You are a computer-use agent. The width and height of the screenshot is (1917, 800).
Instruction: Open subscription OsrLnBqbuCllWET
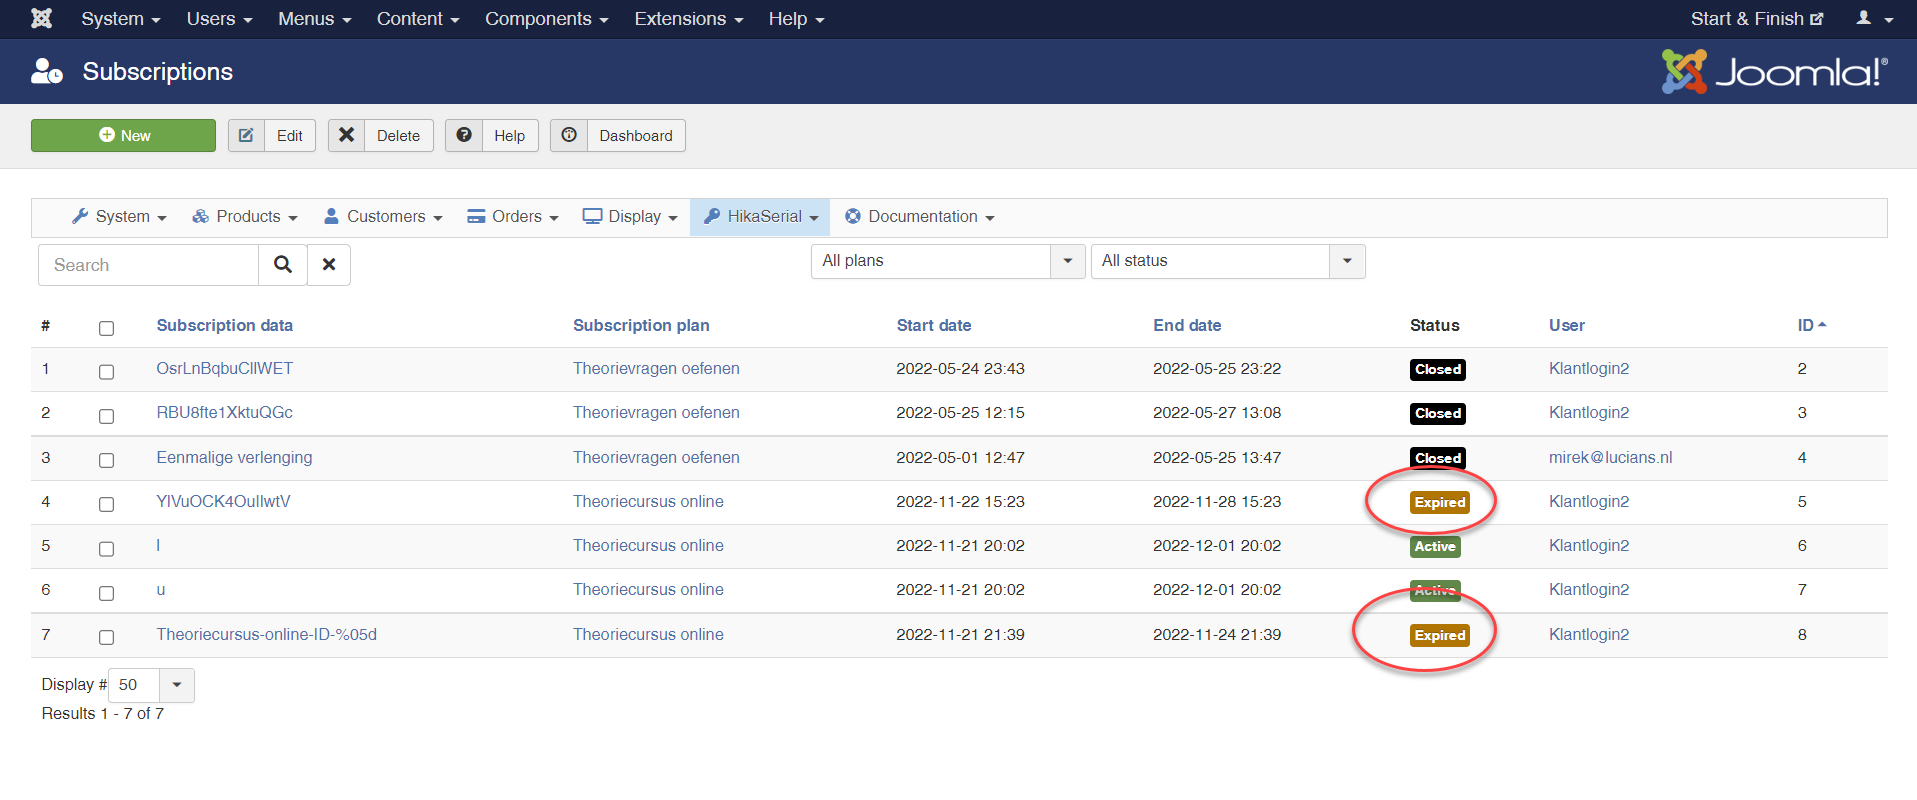coord(225,368)
